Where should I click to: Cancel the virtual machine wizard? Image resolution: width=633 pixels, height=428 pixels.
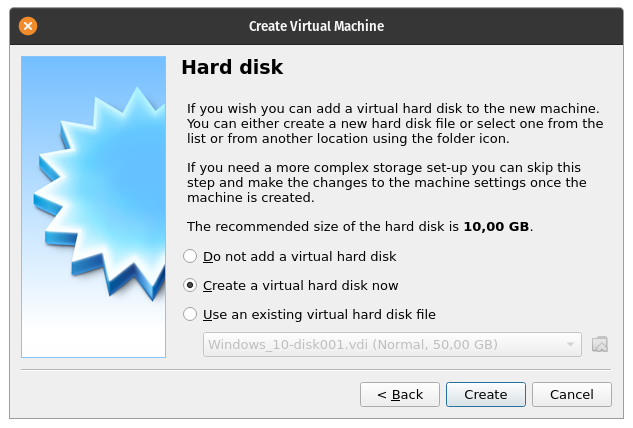tap(572, 395)
